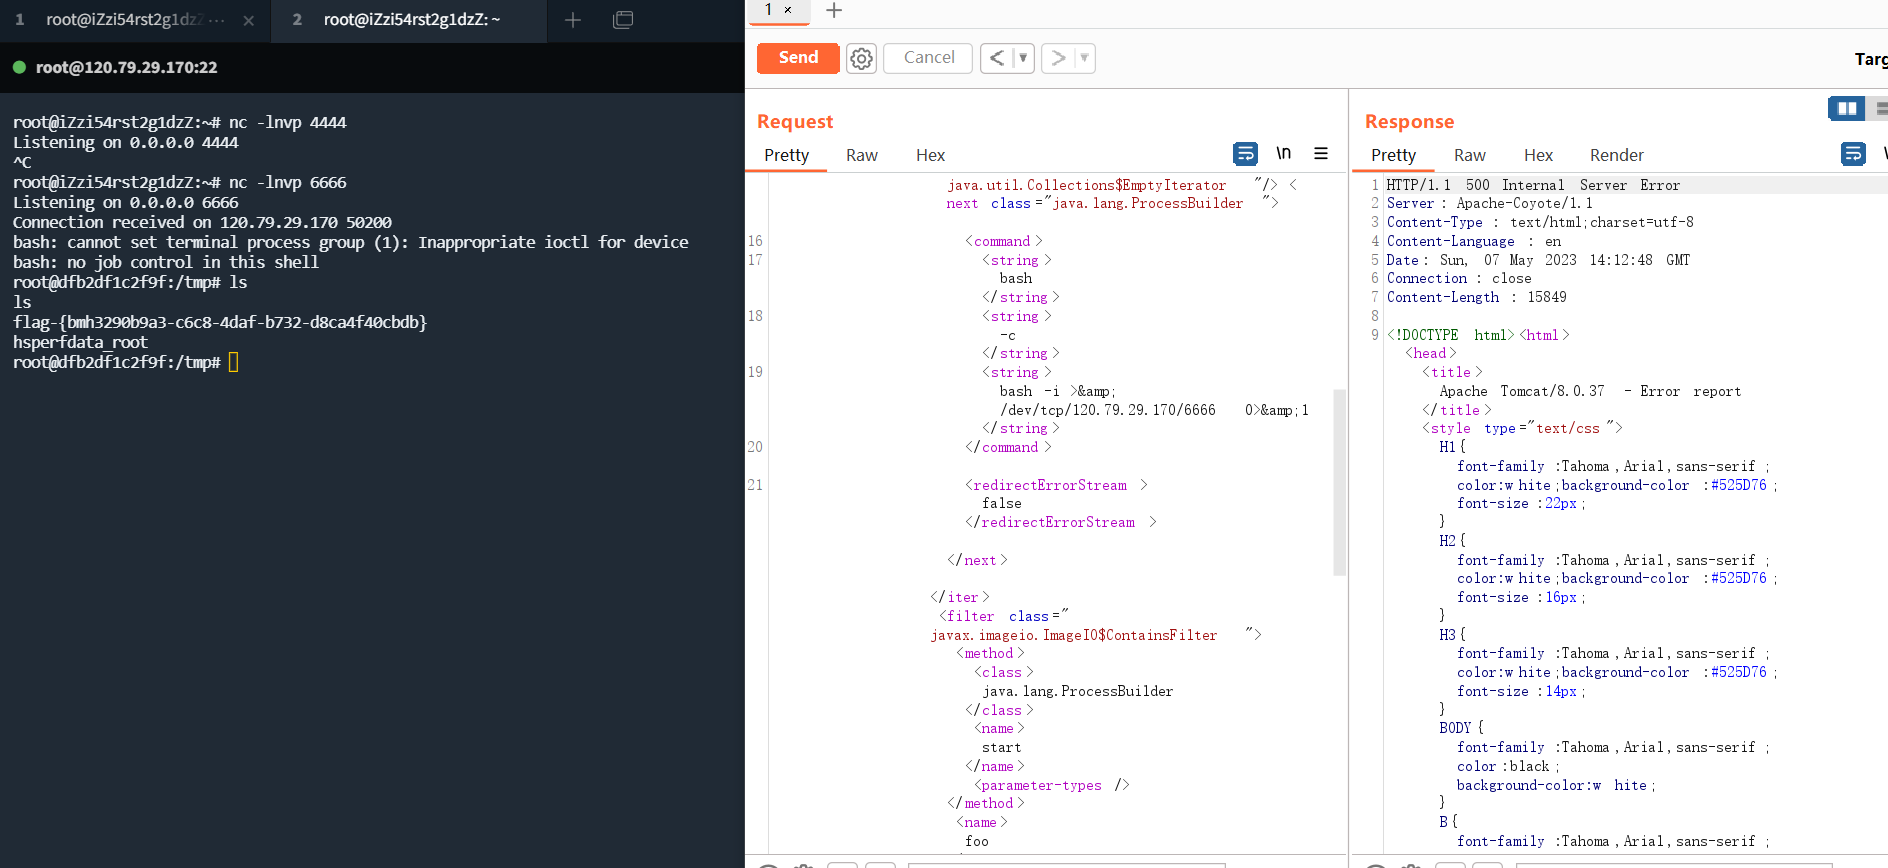
Task: Open forward-history dropdown arrow
Action: (x=1084, y=58)
